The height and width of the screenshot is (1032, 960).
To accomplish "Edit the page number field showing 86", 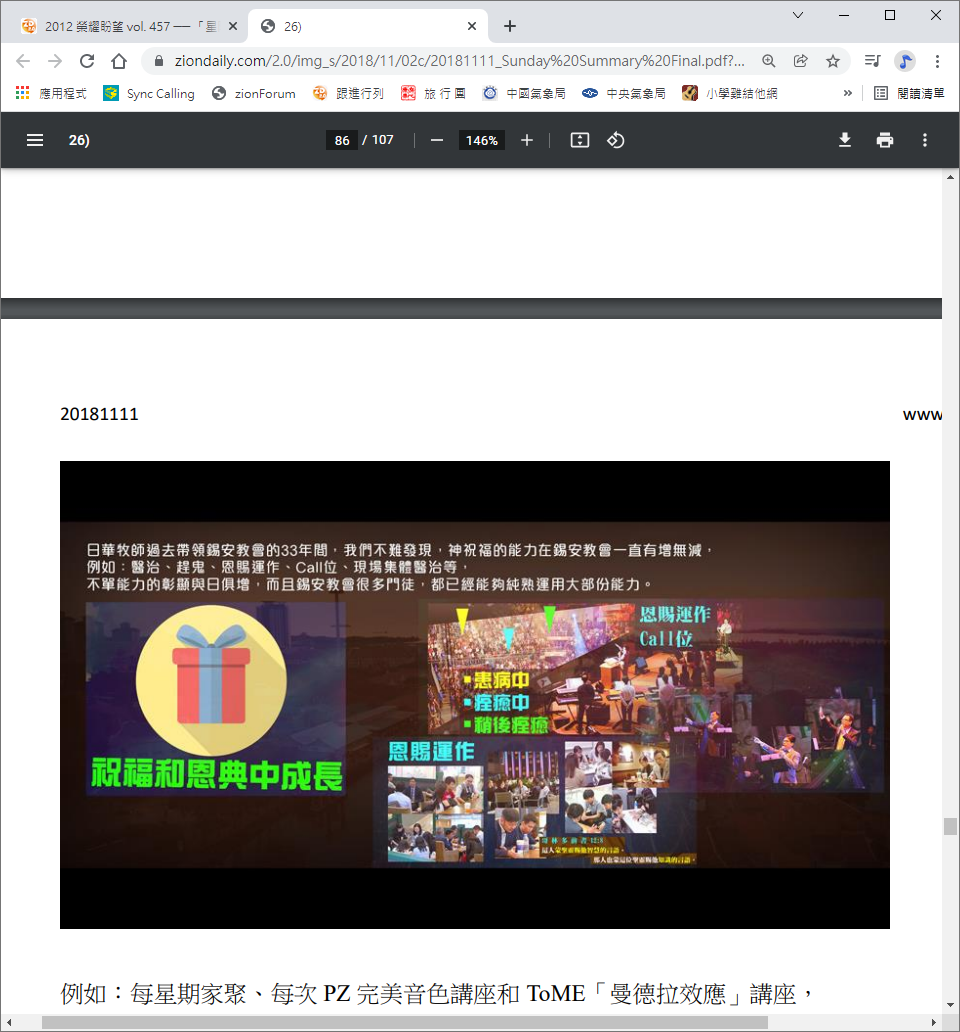I will 341,140.
